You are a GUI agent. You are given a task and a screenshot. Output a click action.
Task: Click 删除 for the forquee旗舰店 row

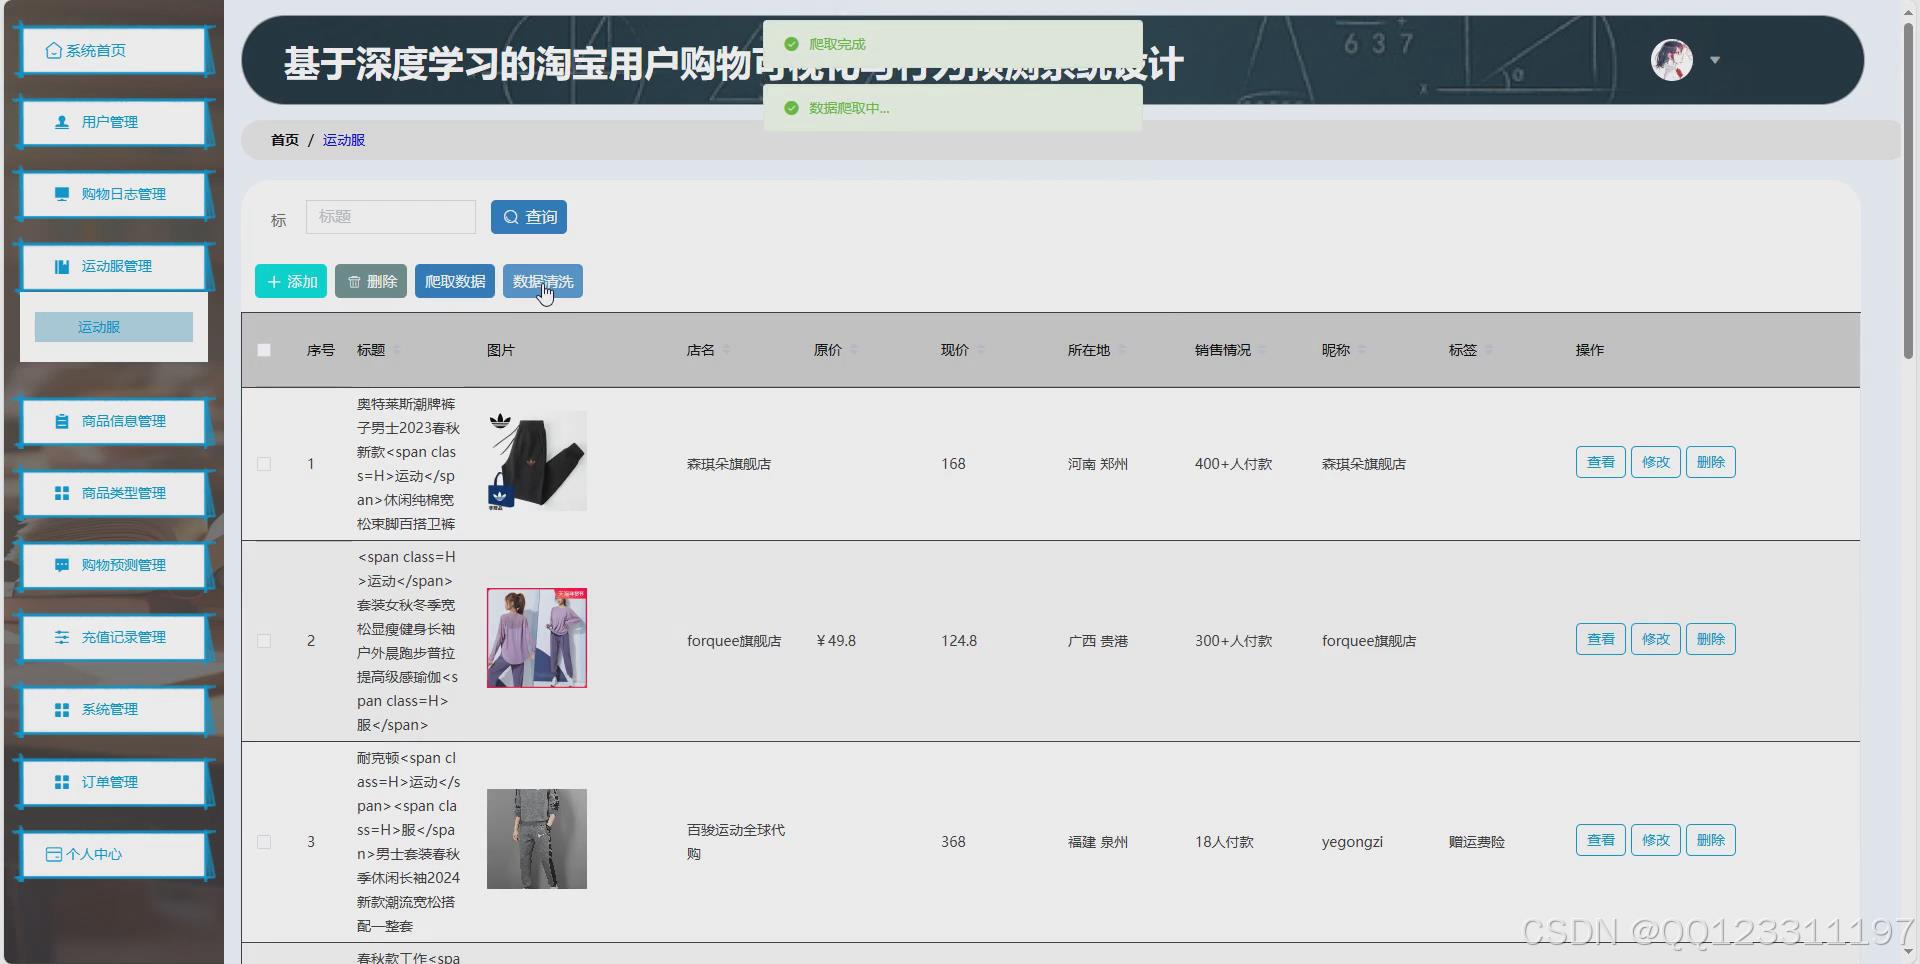(1711, 639)
